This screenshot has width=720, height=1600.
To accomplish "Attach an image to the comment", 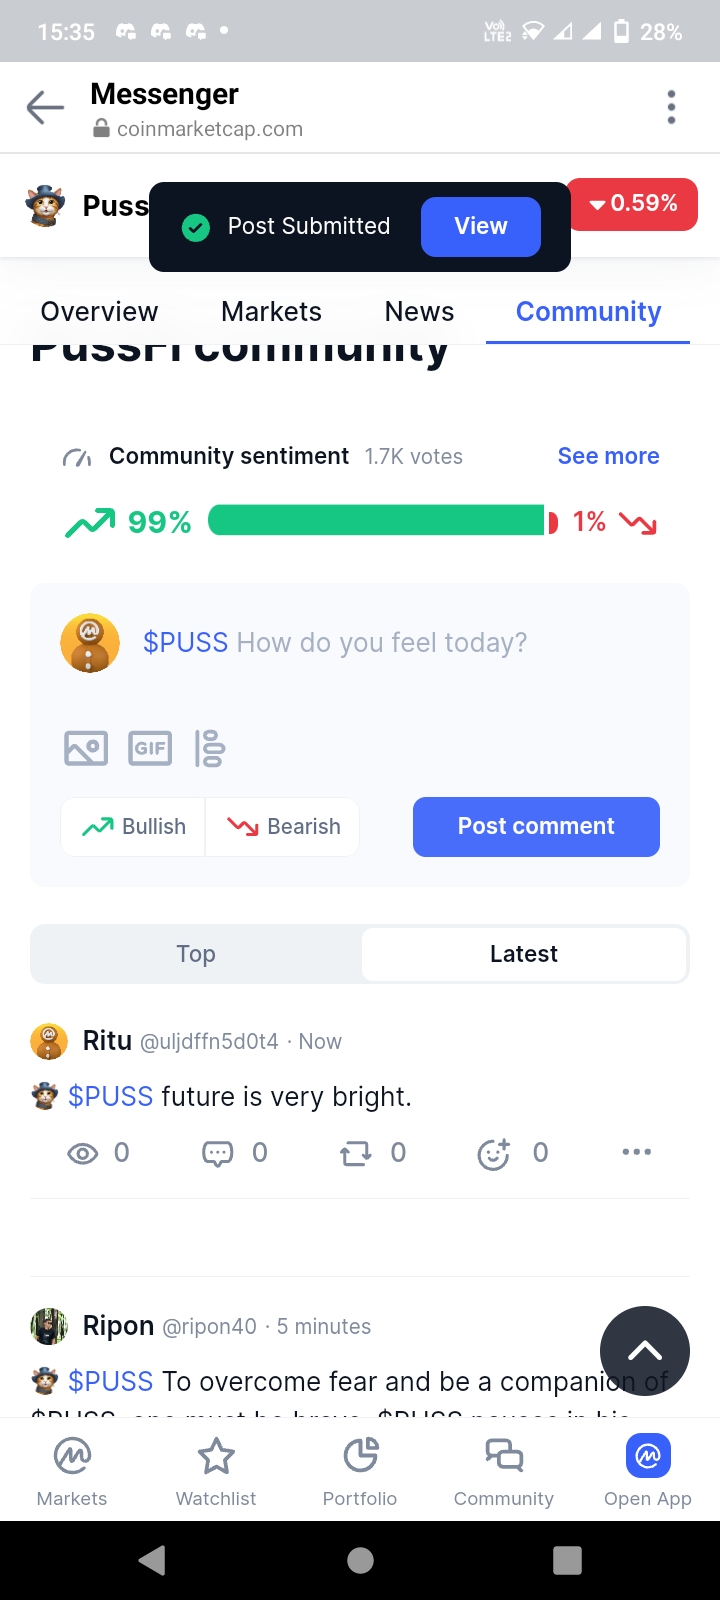I will click(x=86, y=748).
